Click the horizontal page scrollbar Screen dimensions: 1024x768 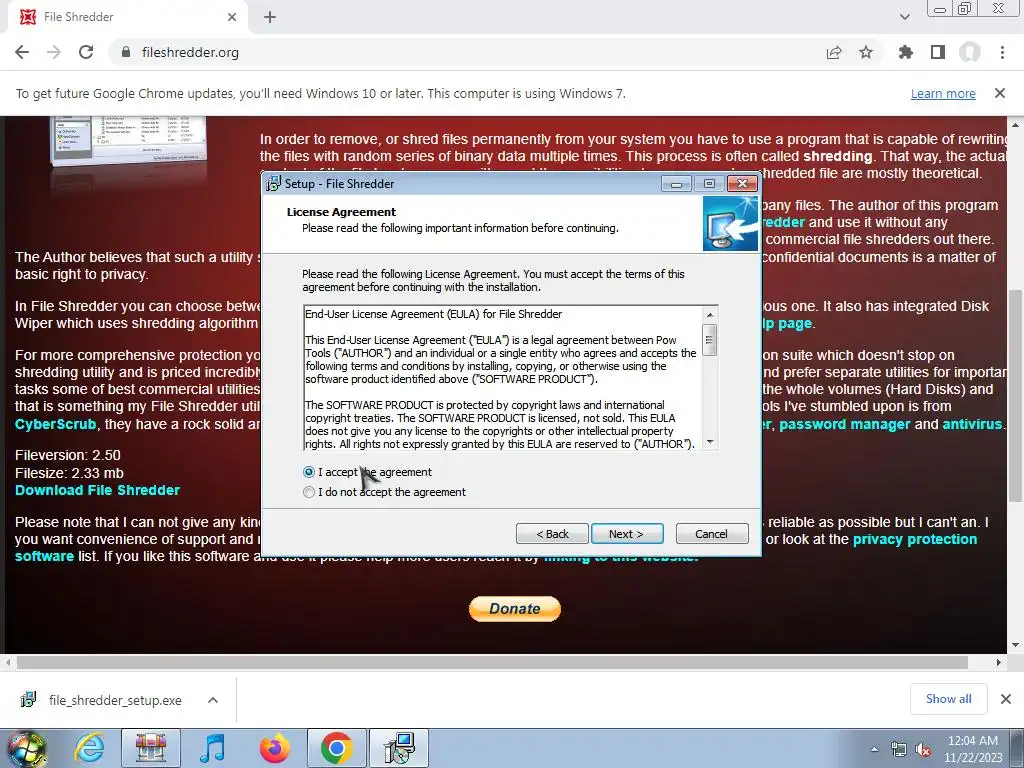click(492, 662)
